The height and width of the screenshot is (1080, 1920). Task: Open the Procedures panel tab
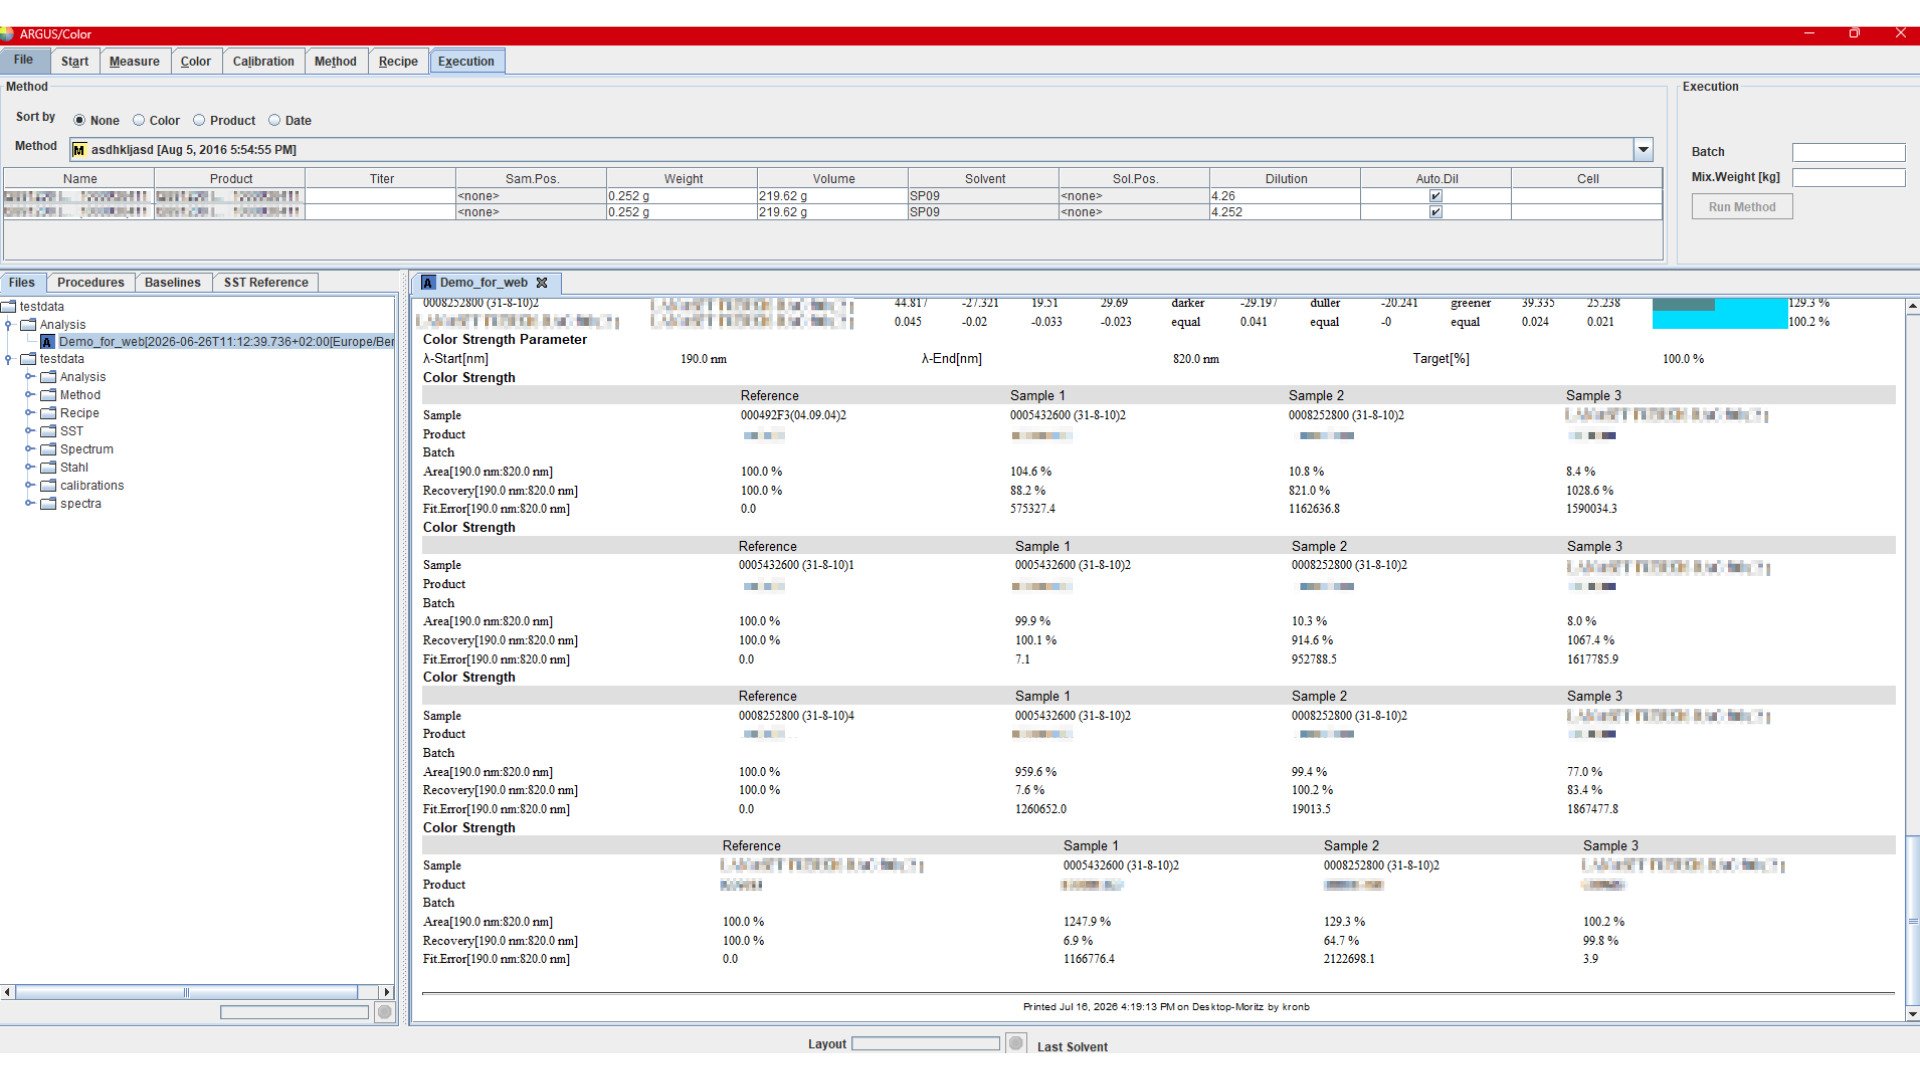(x=91, y=283)
